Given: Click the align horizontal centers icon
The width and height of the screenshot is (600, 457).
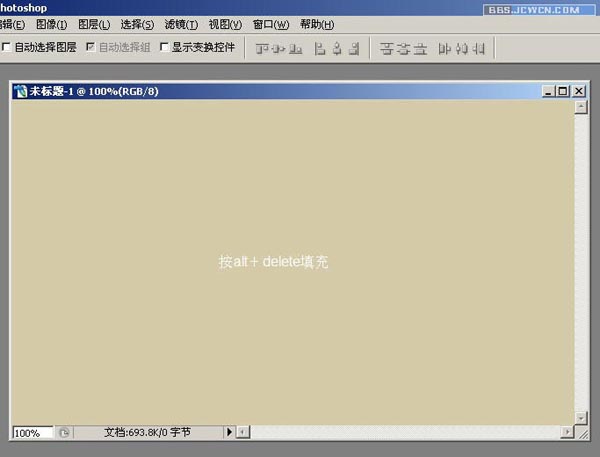Looking at the screenshot, I should 337,47.
